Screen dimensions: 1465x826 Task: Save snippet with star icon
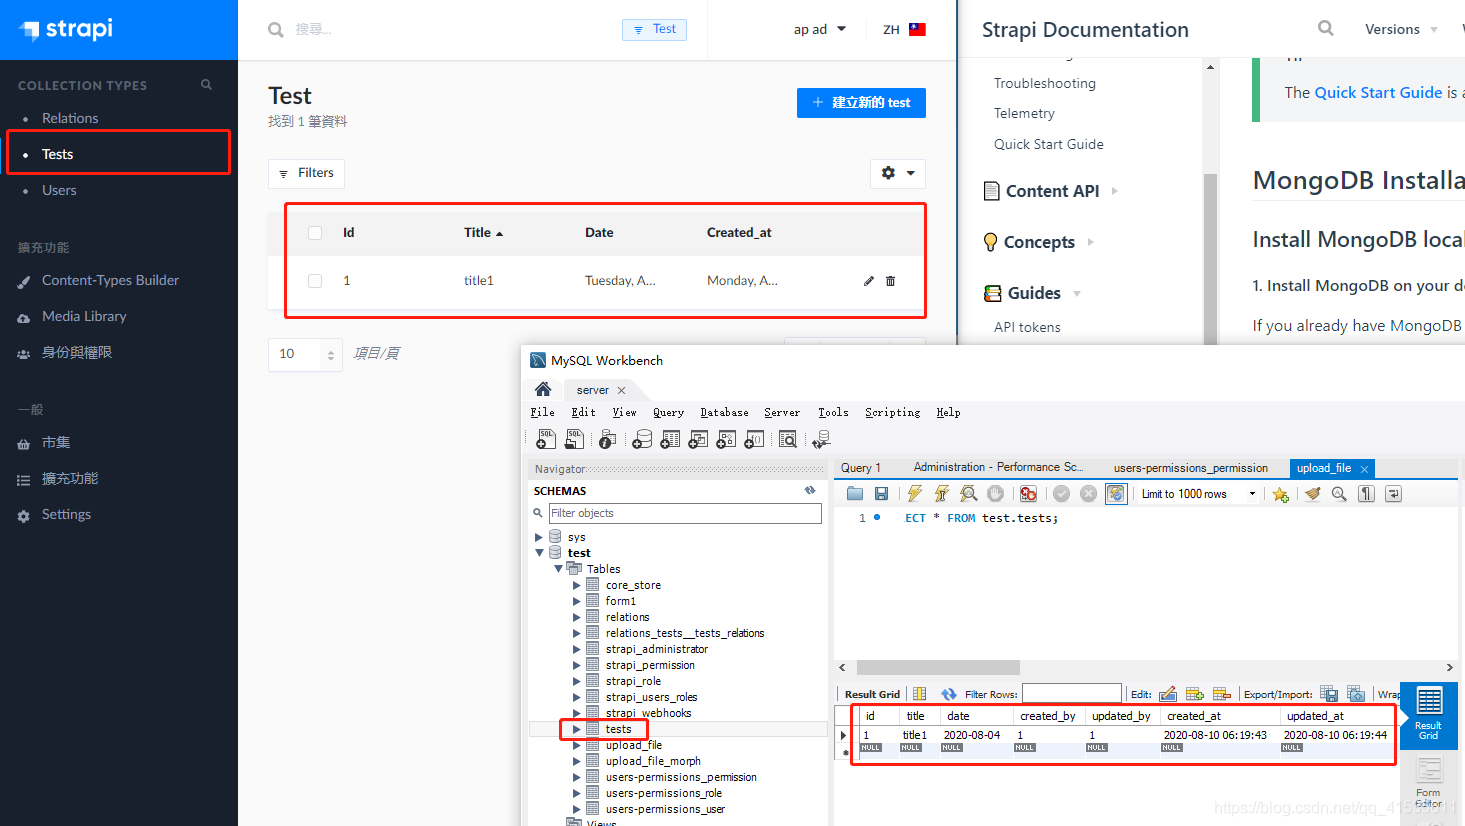coord(1281,494)
